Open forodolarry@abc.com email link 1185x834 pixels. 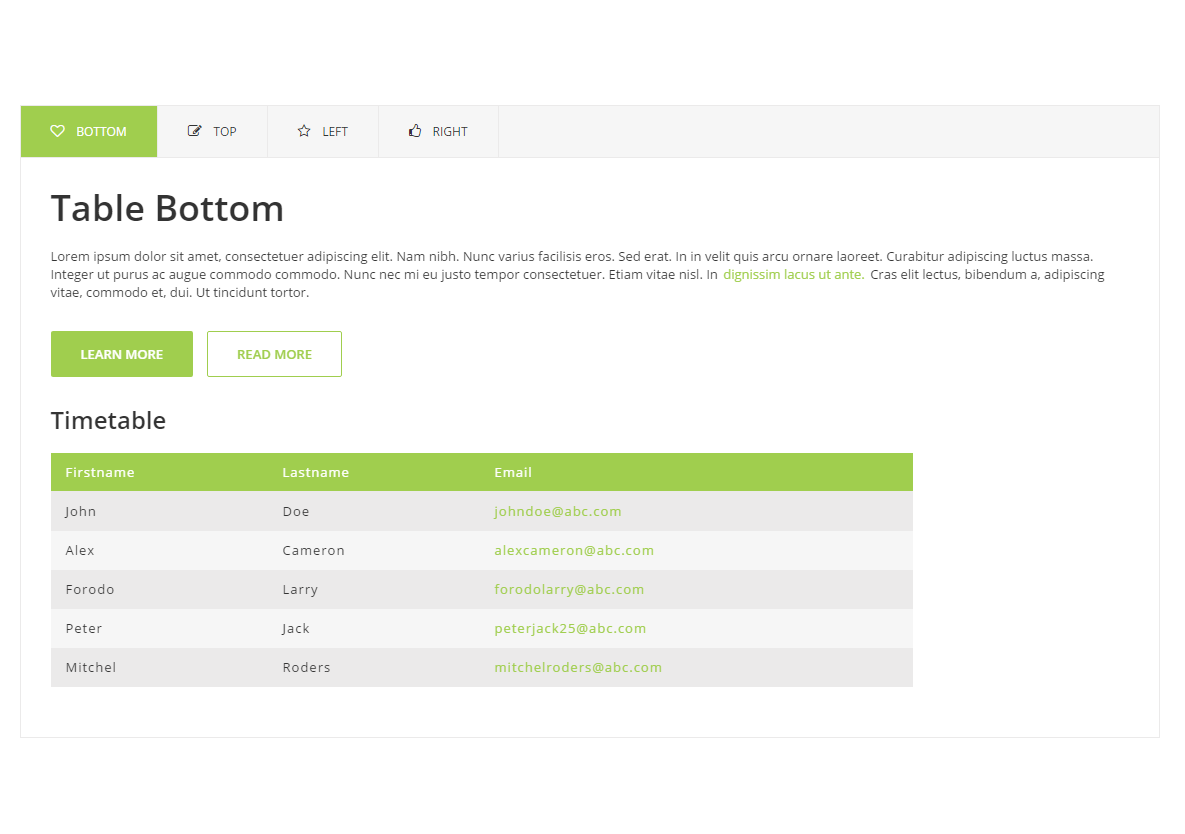tap(569, 589)
